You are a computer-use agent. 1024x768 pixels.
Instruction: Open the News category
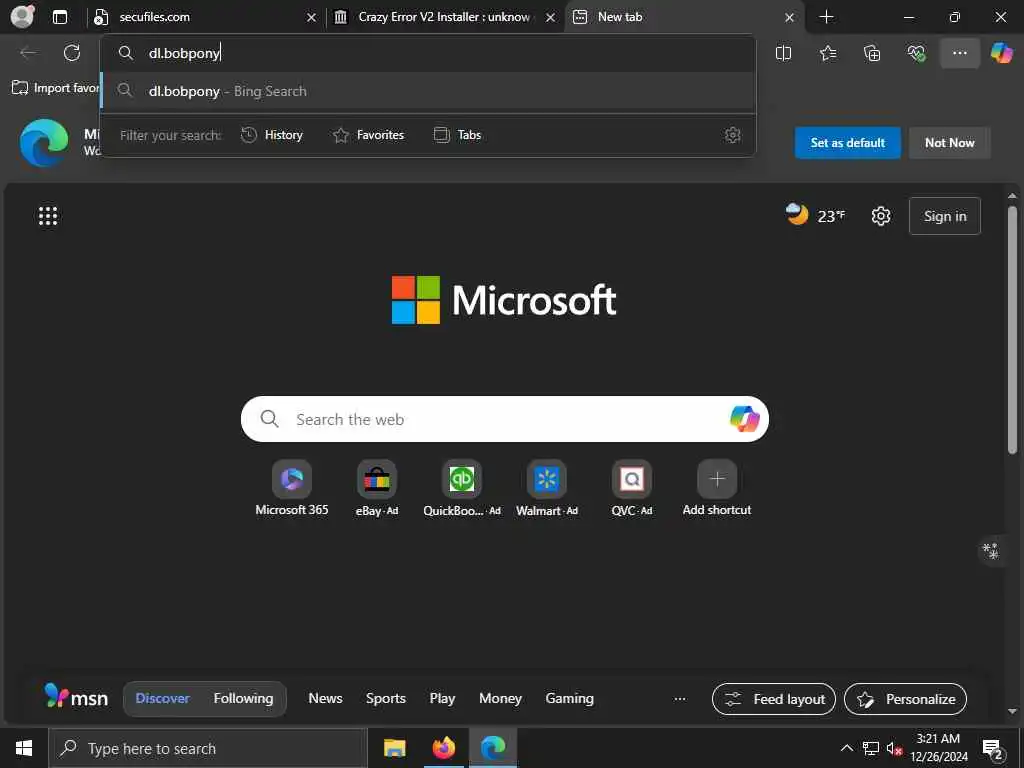click(x=325, y=698)
